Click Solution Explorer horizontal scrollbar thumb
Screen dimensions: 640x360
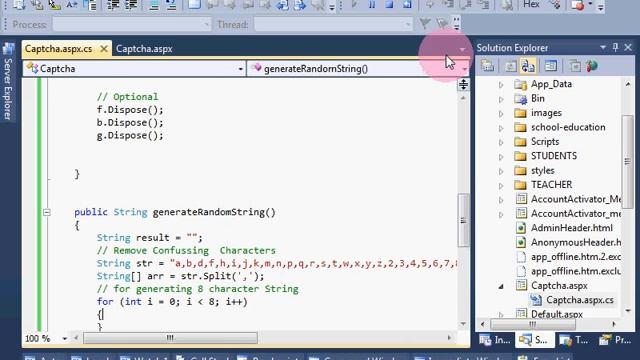[x=533, y=324]
